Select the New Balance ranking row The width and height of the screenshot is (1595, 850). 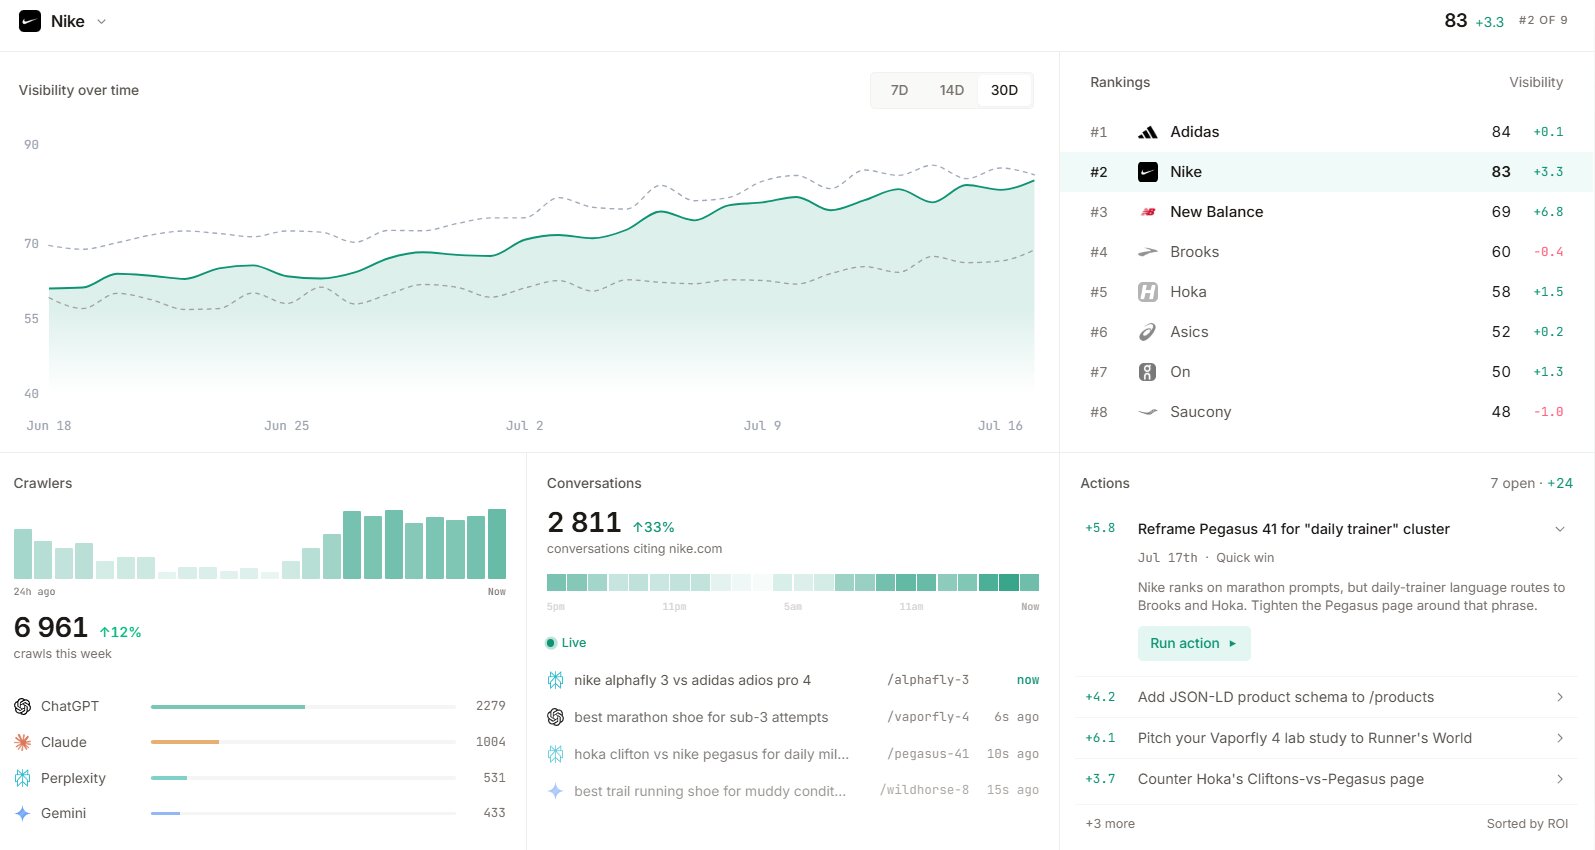click(x=1327, y=212)
